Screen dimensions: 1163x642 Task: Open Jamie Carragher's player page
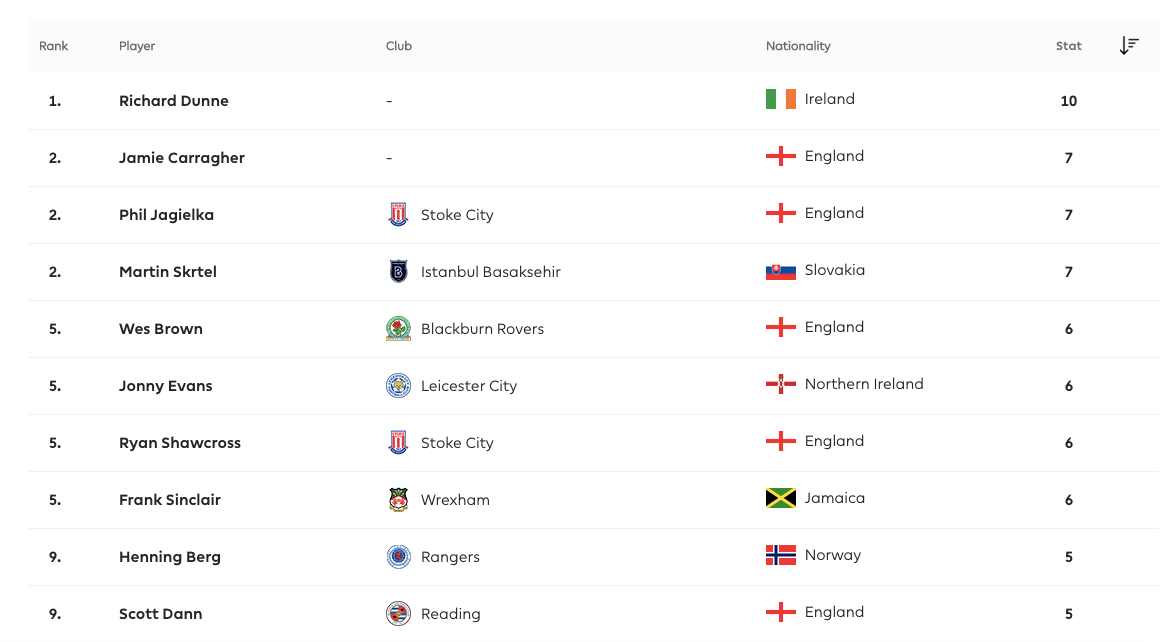[x=181, y=158]
